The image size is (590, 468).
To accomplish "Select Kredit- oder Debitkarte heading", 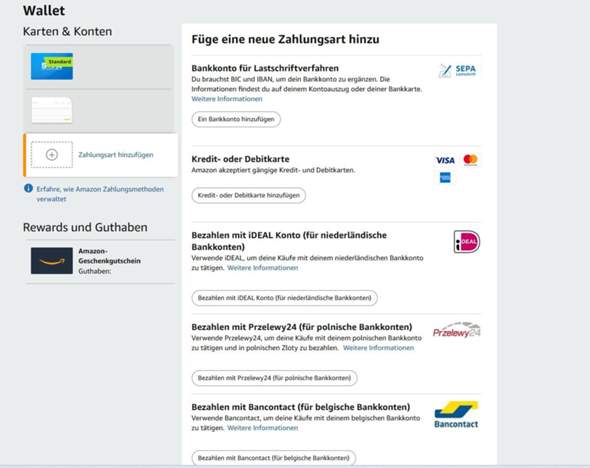I will point(240,159).
